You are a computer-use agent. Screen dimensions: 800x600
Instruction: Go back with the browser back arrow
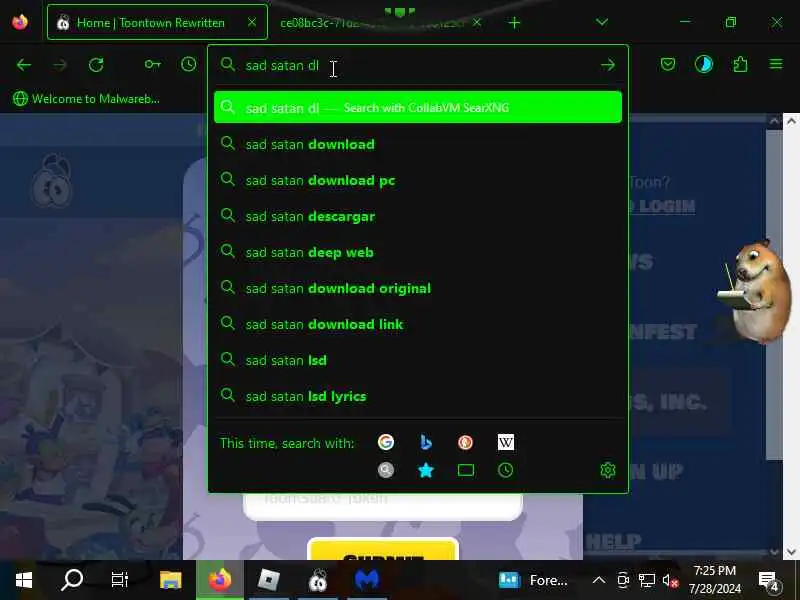(23, 65)
